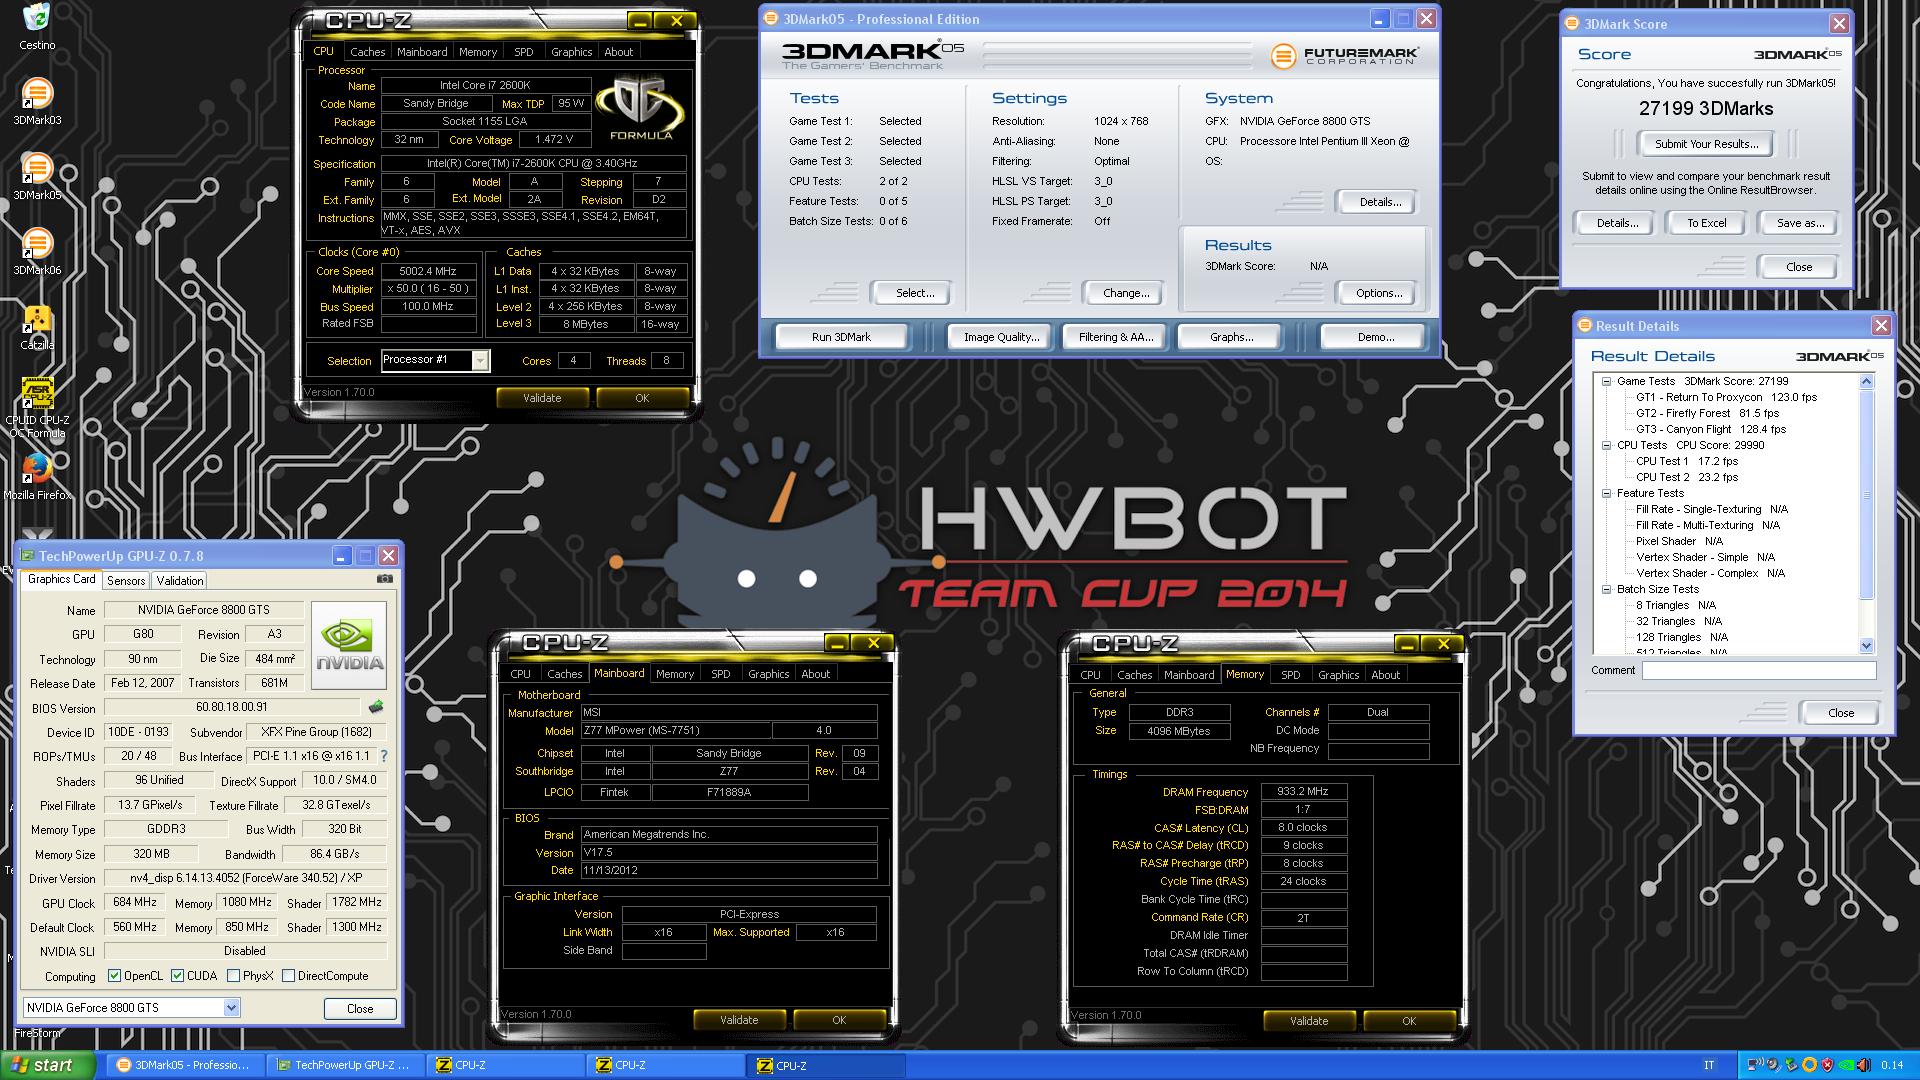This screenshot has height=1080, width=1920.
Task: Open the 3DMark05 desktop shortcut
Action: [x=37, y=176]
